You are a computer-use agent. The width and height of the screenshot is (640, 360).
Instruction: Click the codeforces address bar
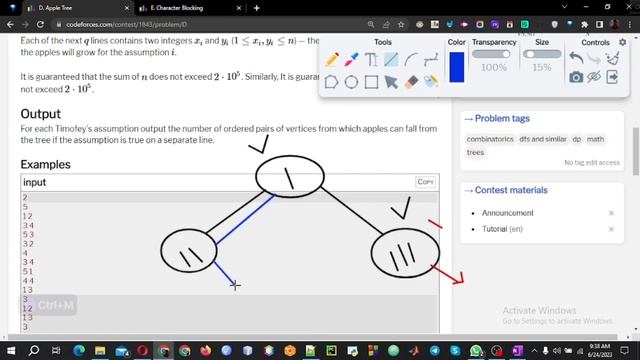[x=208, y=24]
